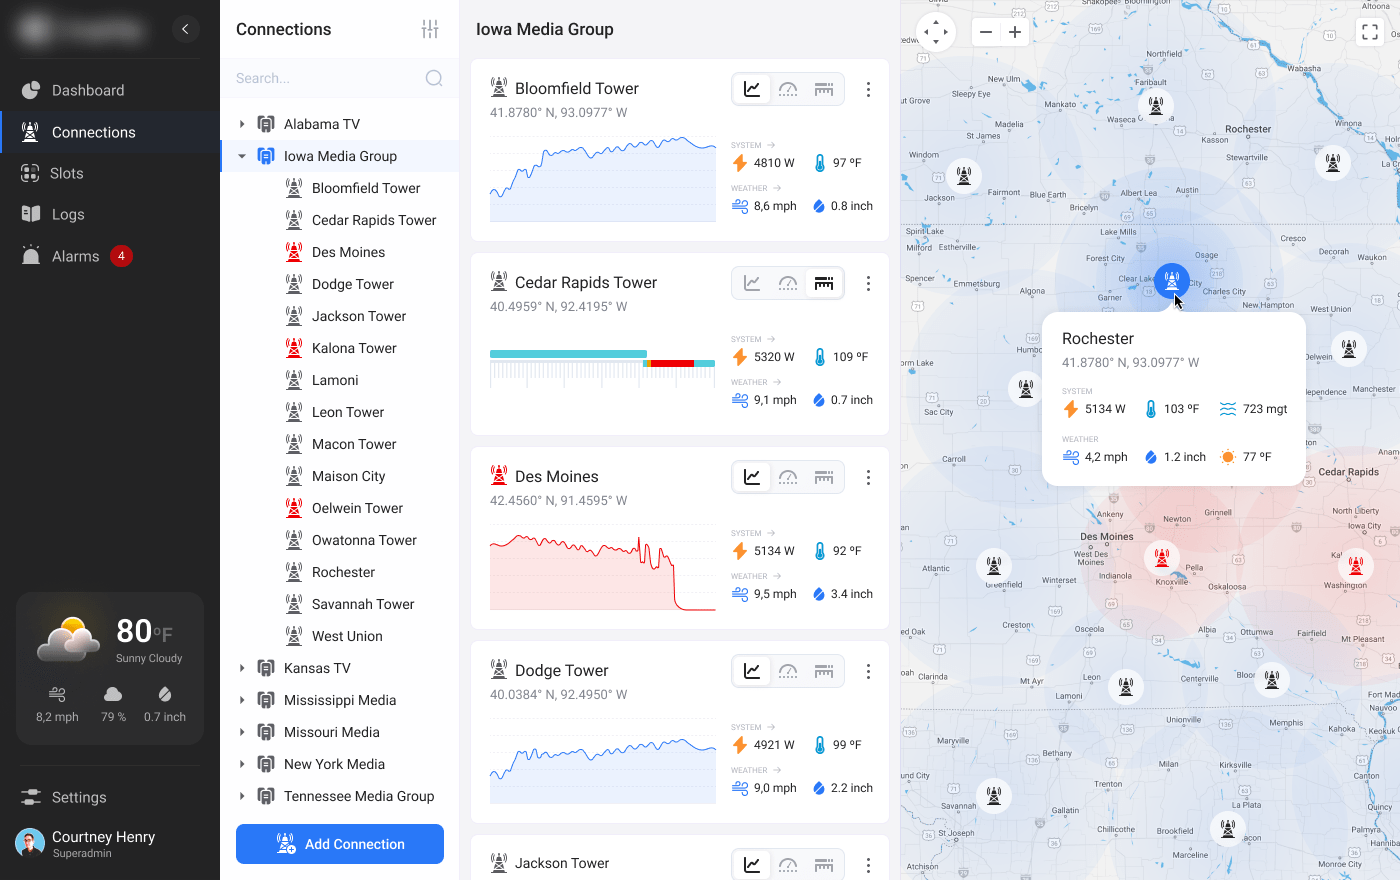
Task: Open Bloomfield Tower three-dot menu
Action: [x=868, y=90]
